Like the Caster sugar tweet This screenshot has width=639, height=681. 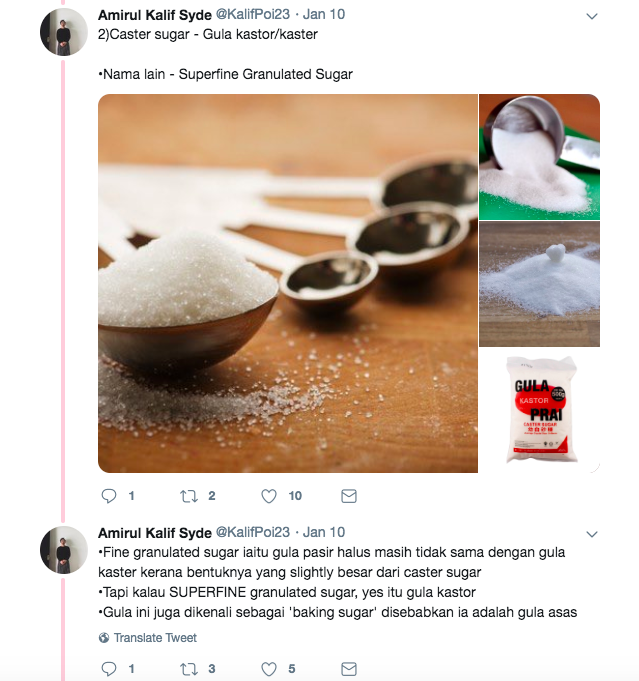click(x=269, y=496)
